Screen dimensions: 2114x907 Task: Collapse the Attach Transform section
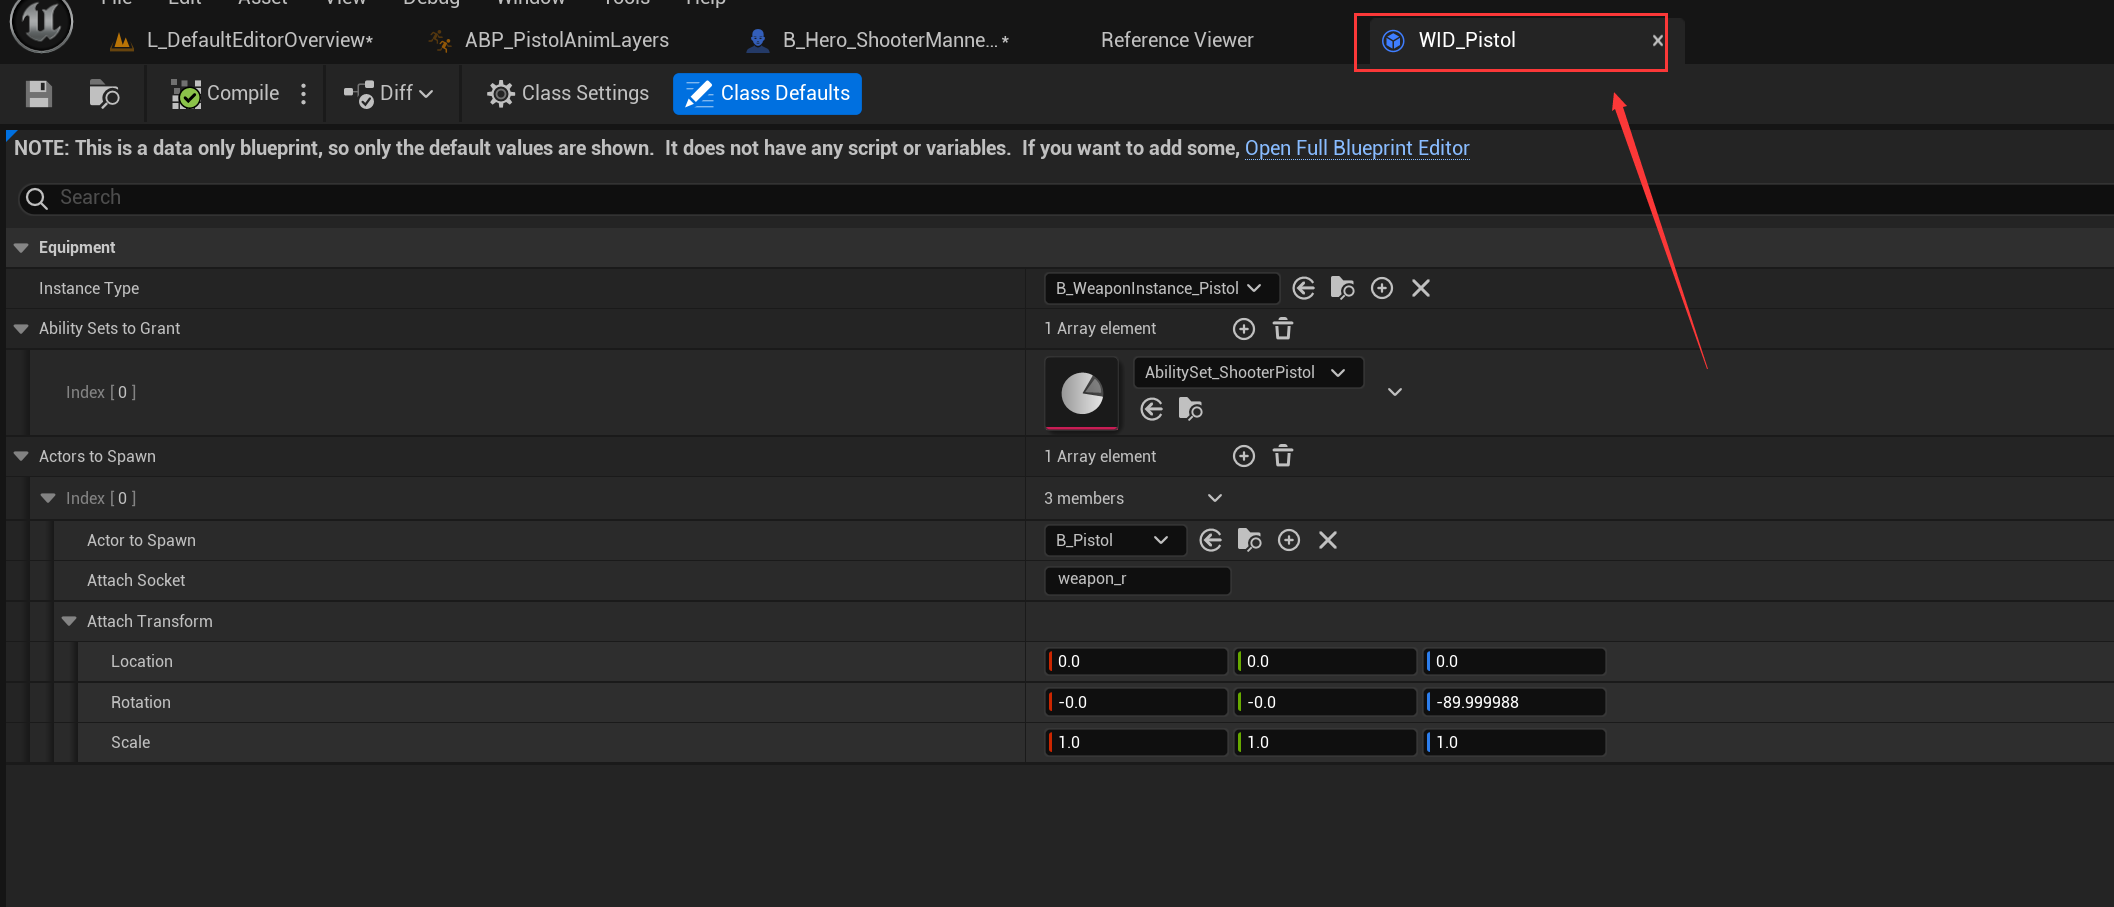pos(69,622)
